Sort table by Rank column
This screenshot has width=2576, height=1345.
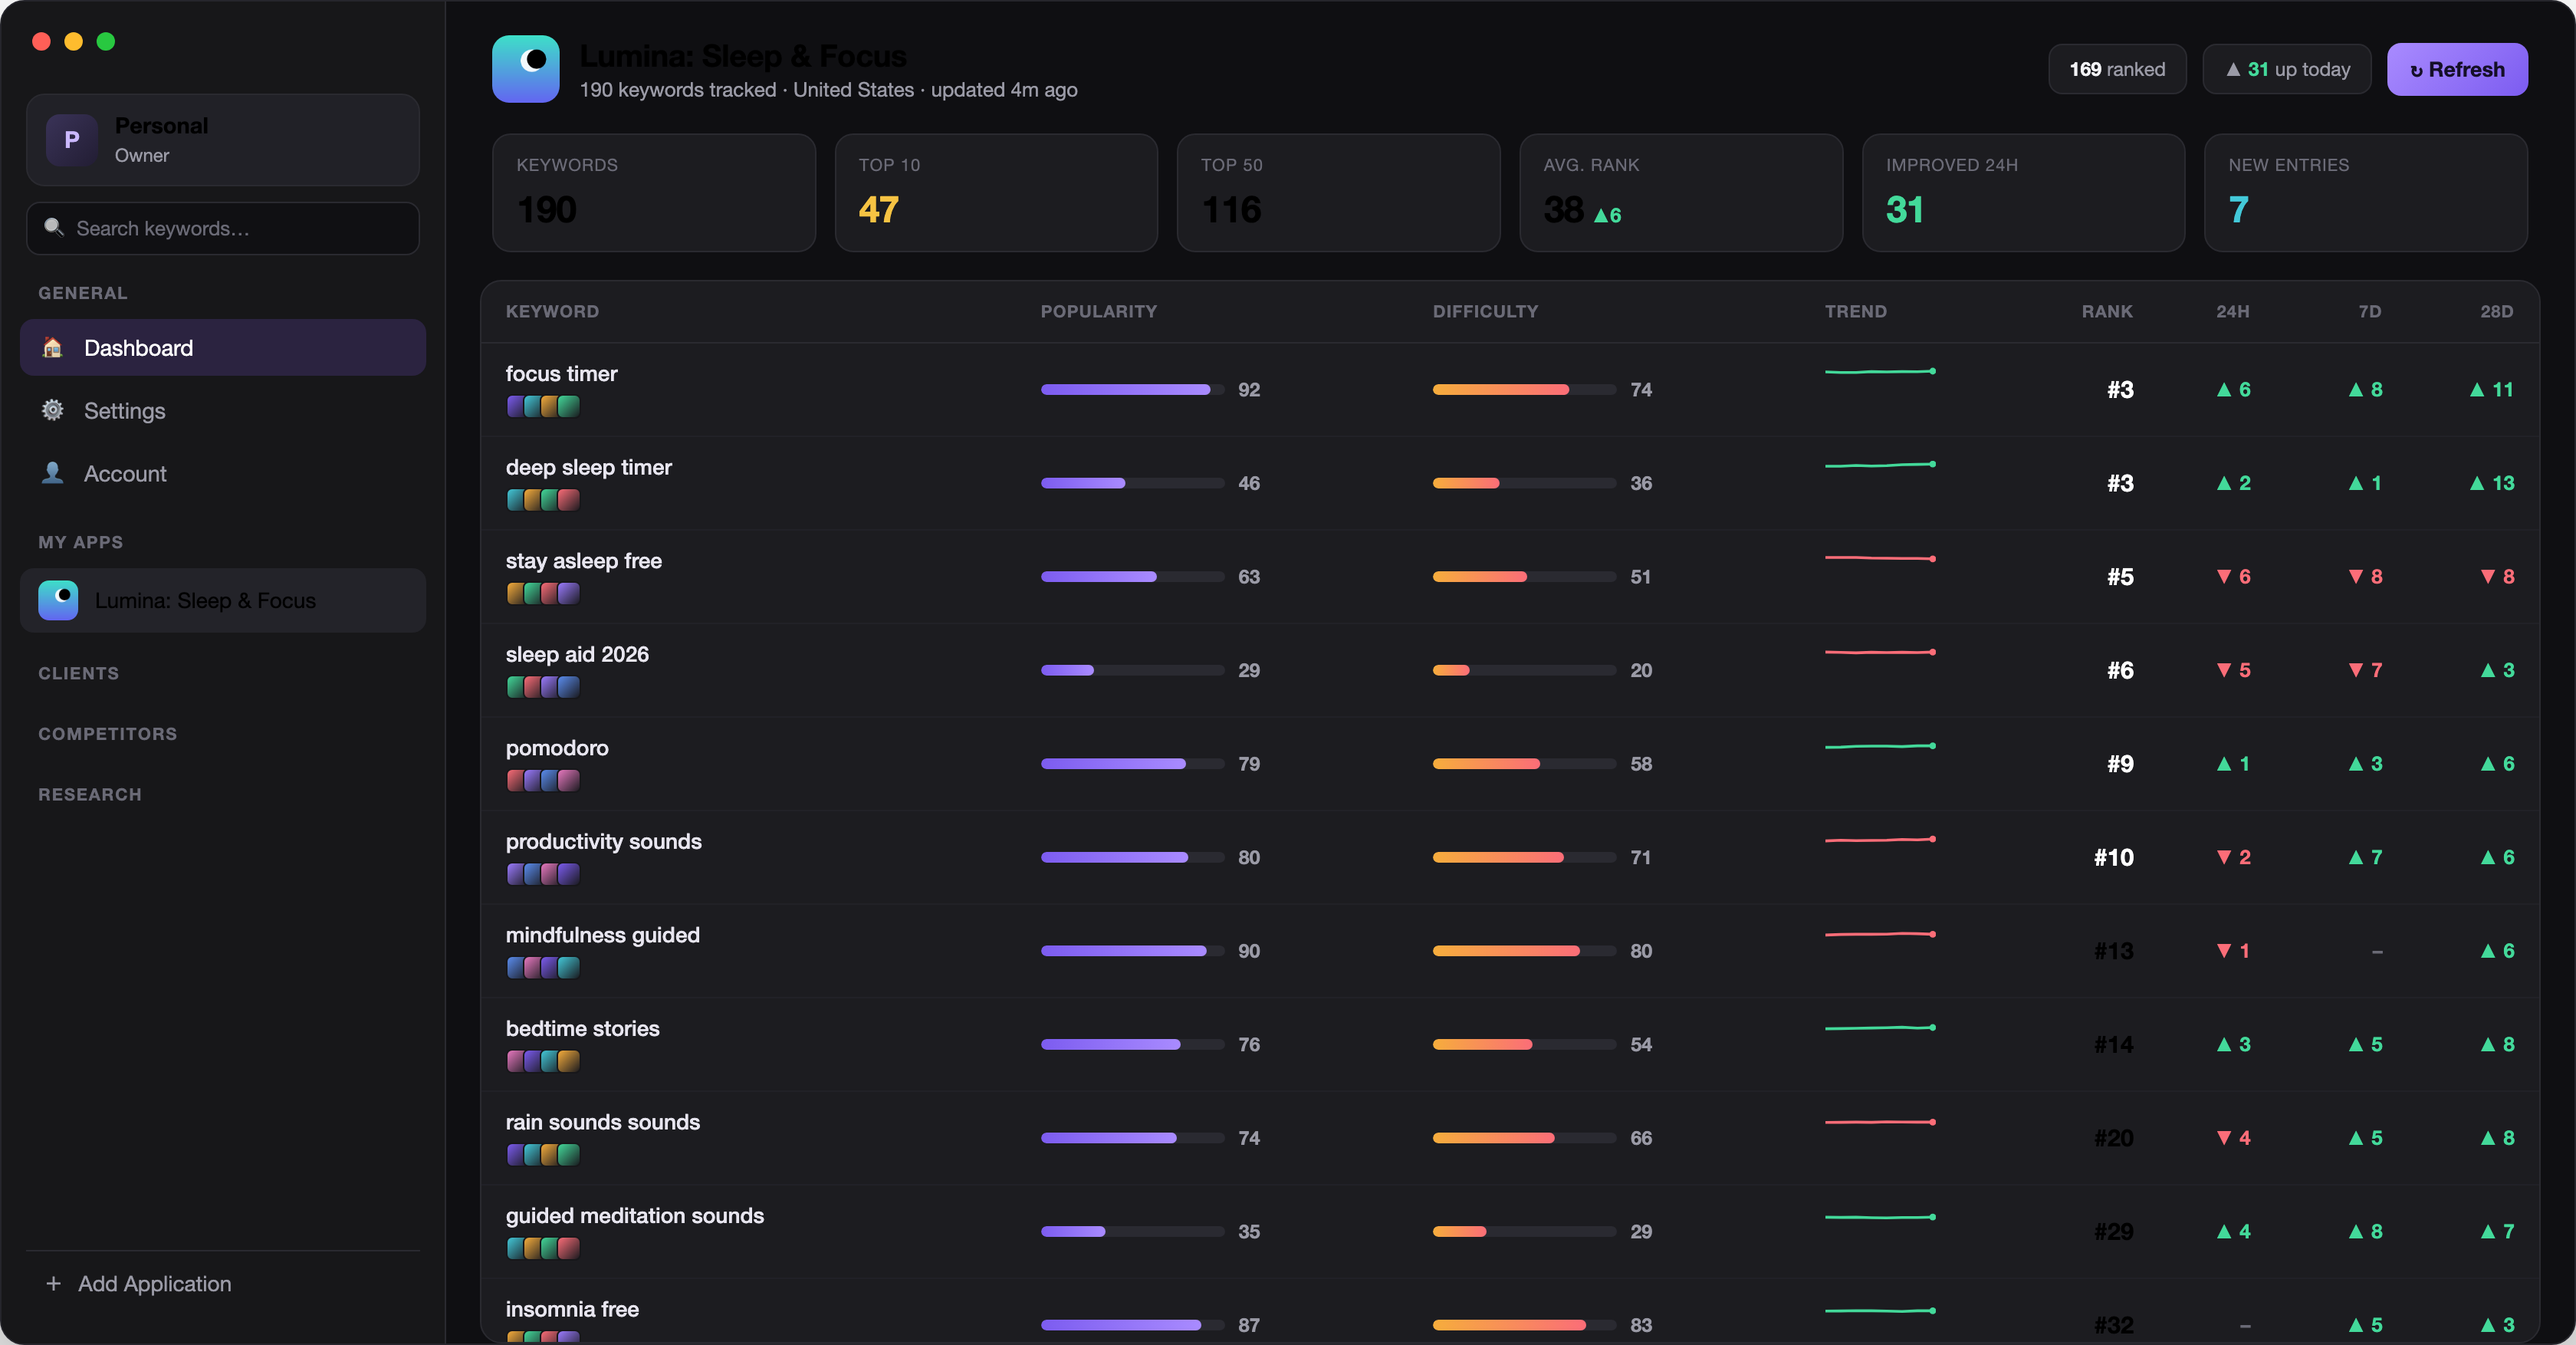pos(2107,311)
